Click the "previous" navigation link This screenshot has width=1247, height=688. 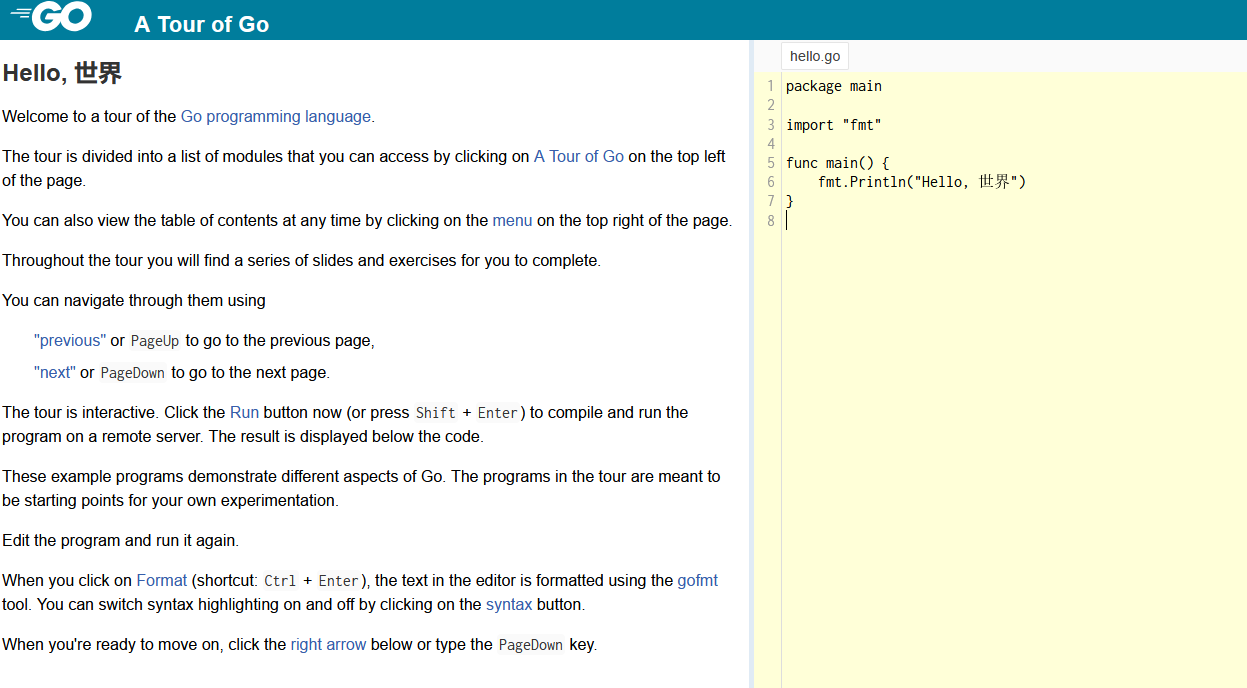(70, 340)
